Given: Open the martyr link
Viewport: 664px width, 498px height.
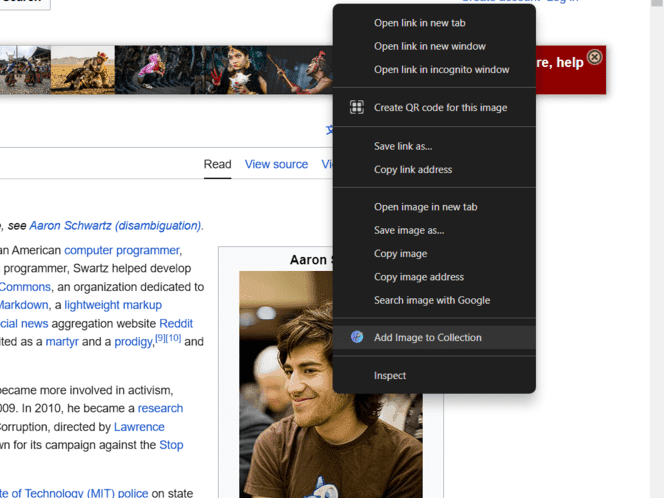Looking at the screenshot, I should (x=62, y=342).
